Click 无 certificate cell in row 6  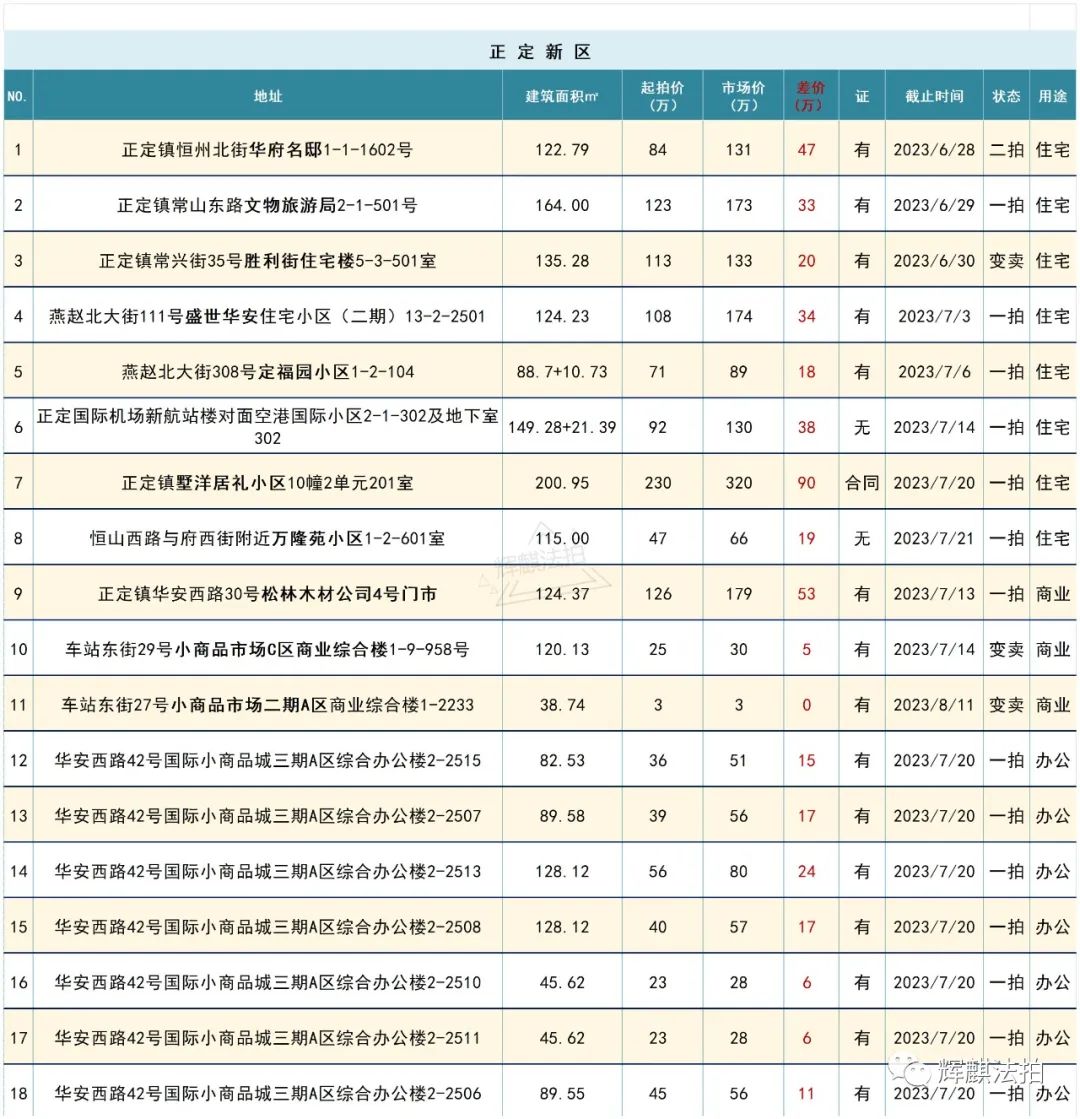[862, 427]
